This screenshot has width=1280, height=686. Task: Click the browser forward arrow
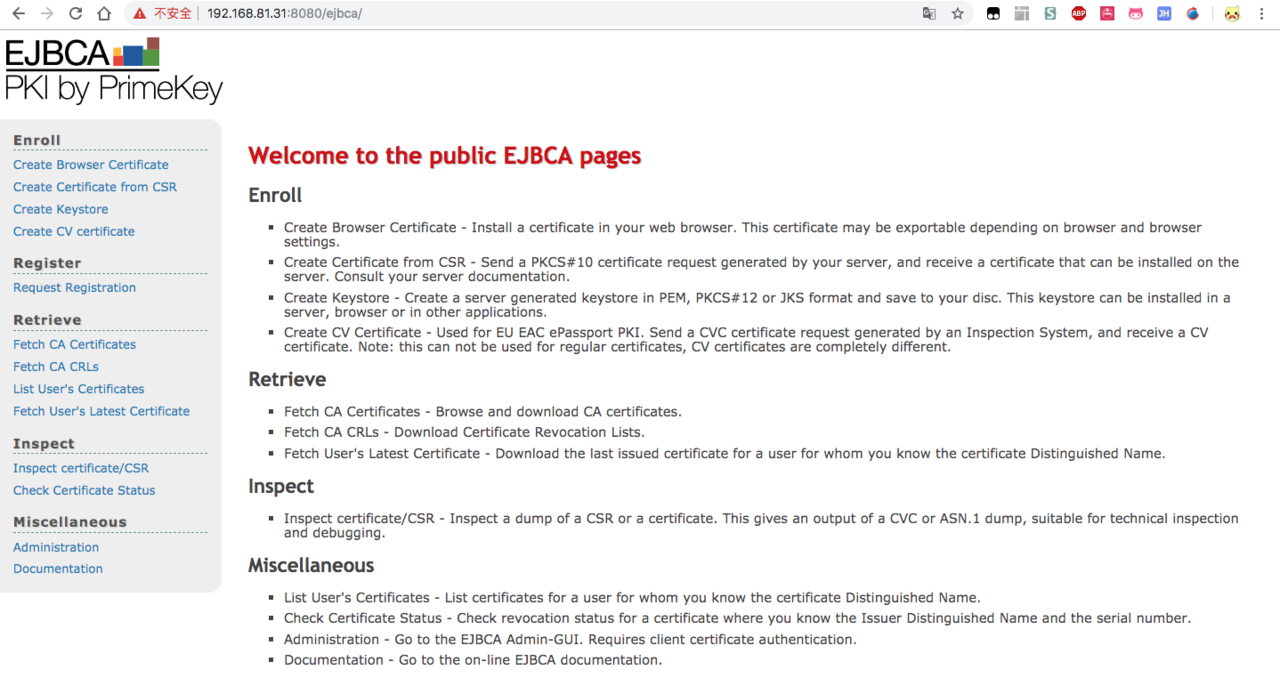click(x=47, y=14)
